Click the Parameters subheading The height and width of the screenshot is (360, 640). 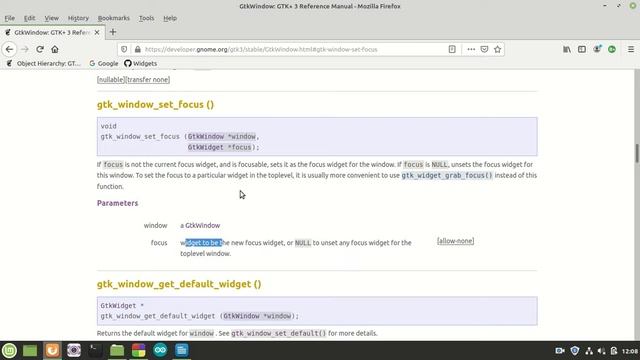pyautogui.click(x=118, y=203)
